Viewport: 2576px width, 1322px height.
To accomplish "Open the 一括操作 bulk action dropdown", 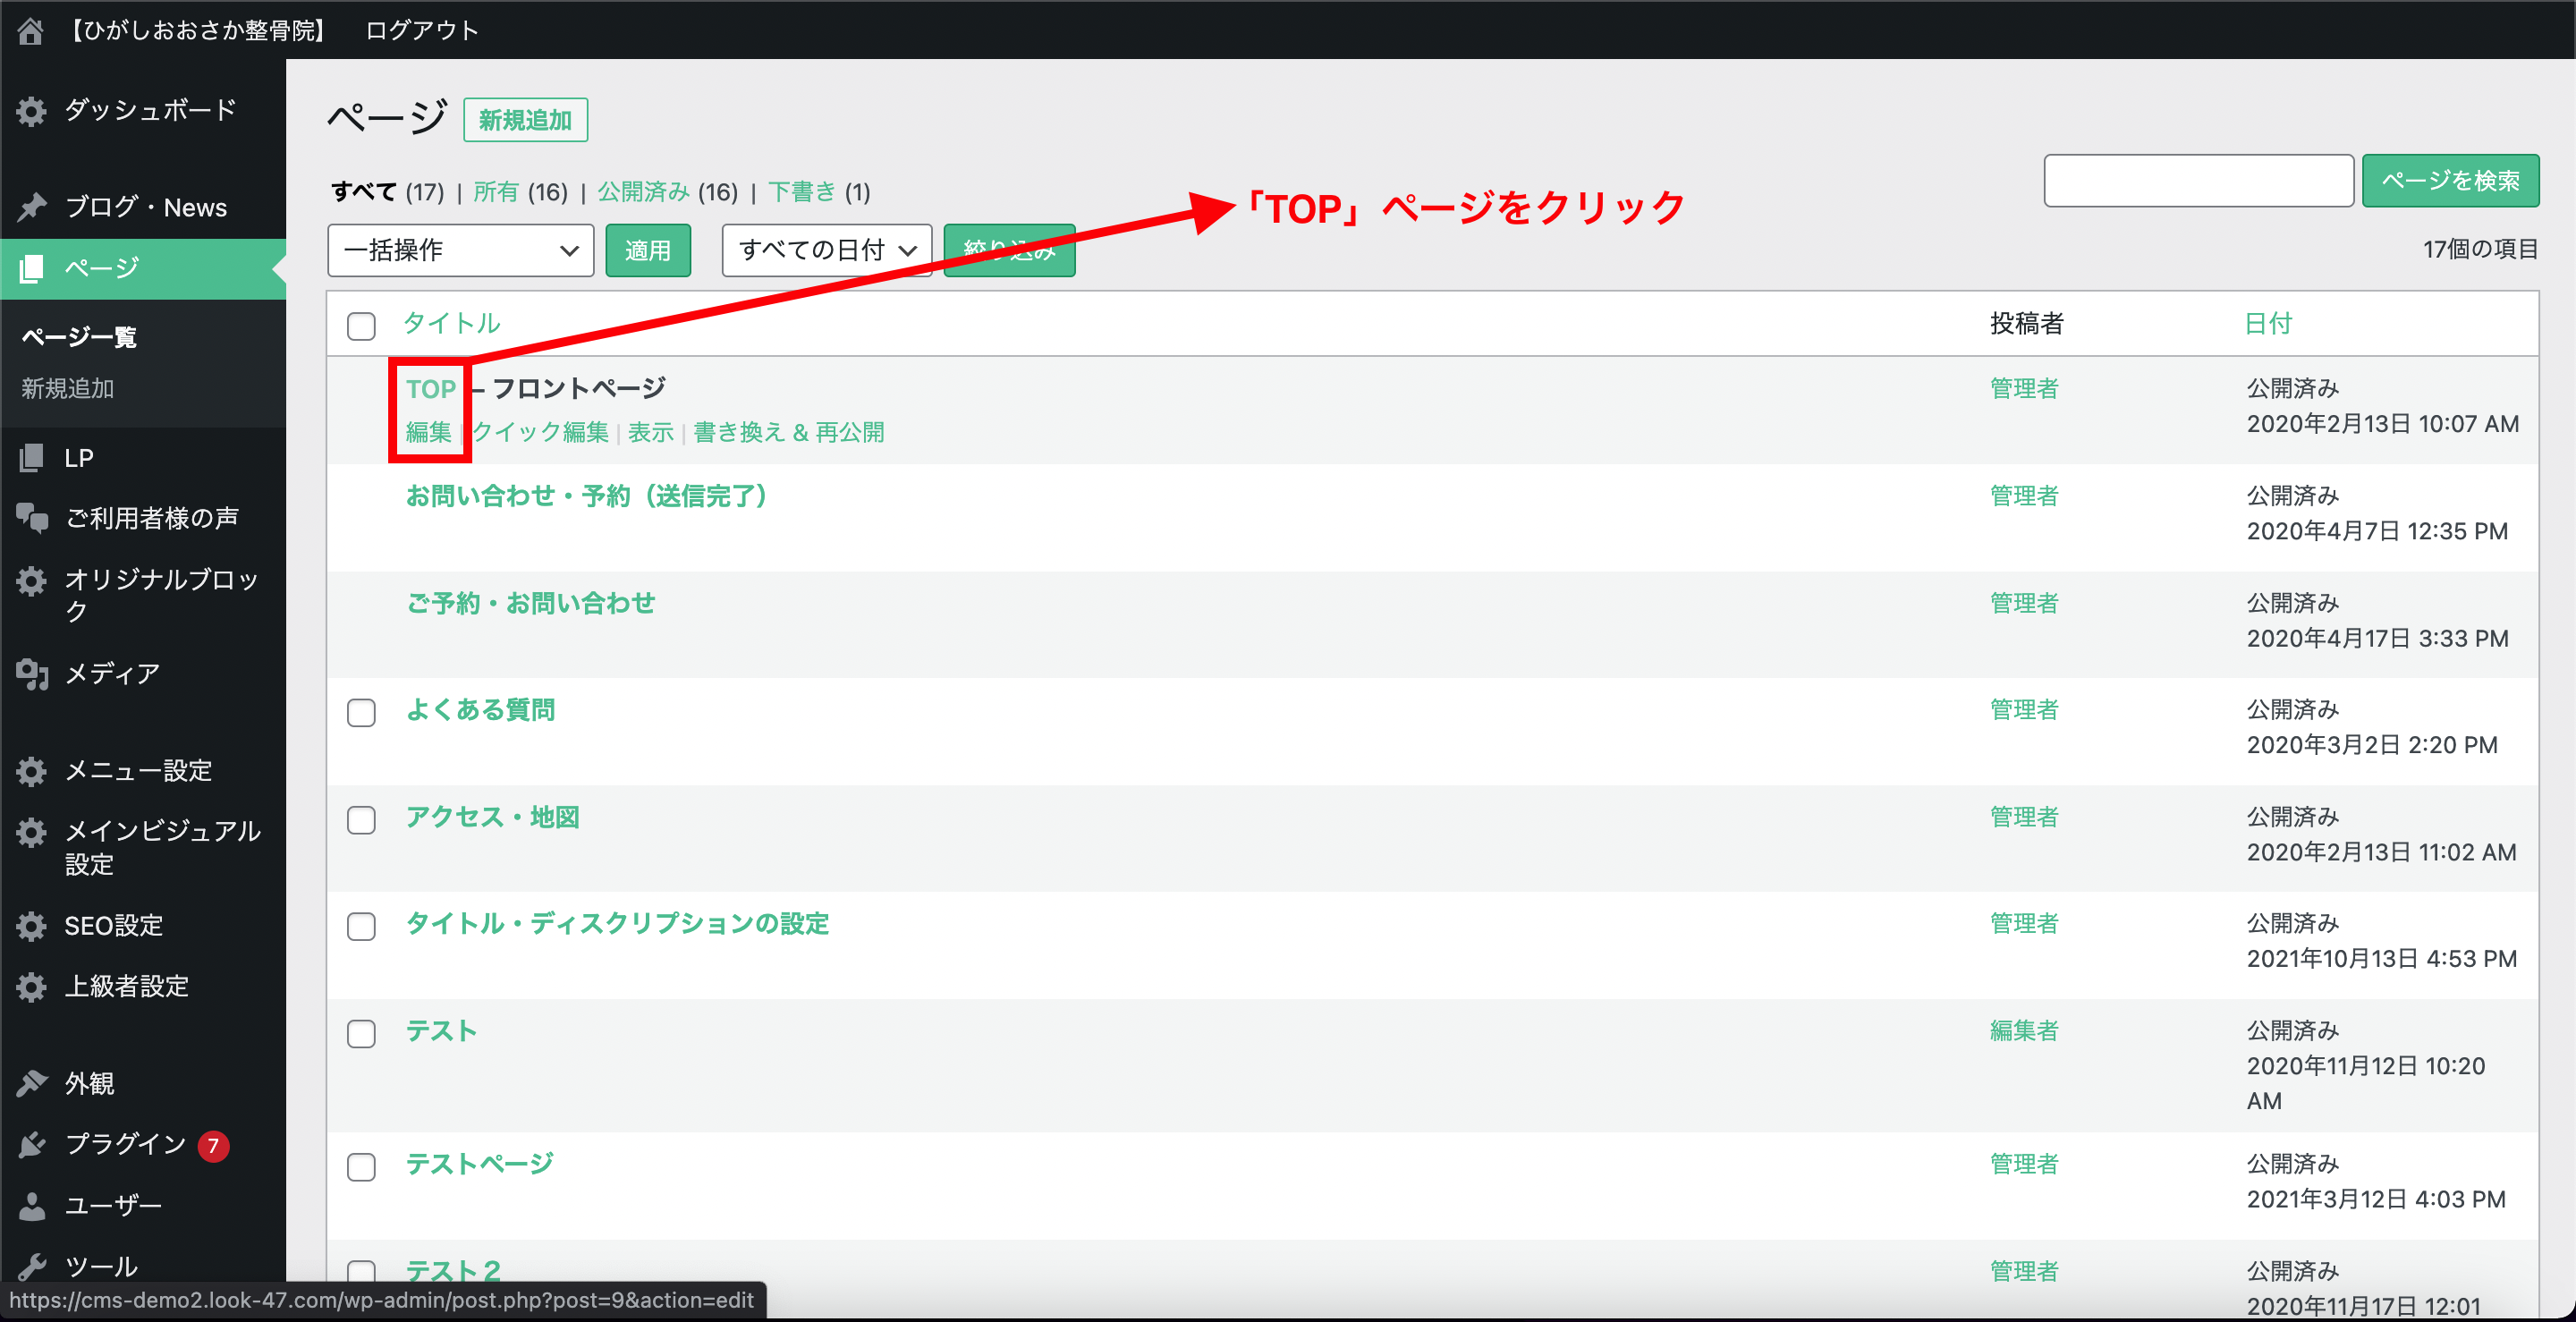I will click(460, 250).
